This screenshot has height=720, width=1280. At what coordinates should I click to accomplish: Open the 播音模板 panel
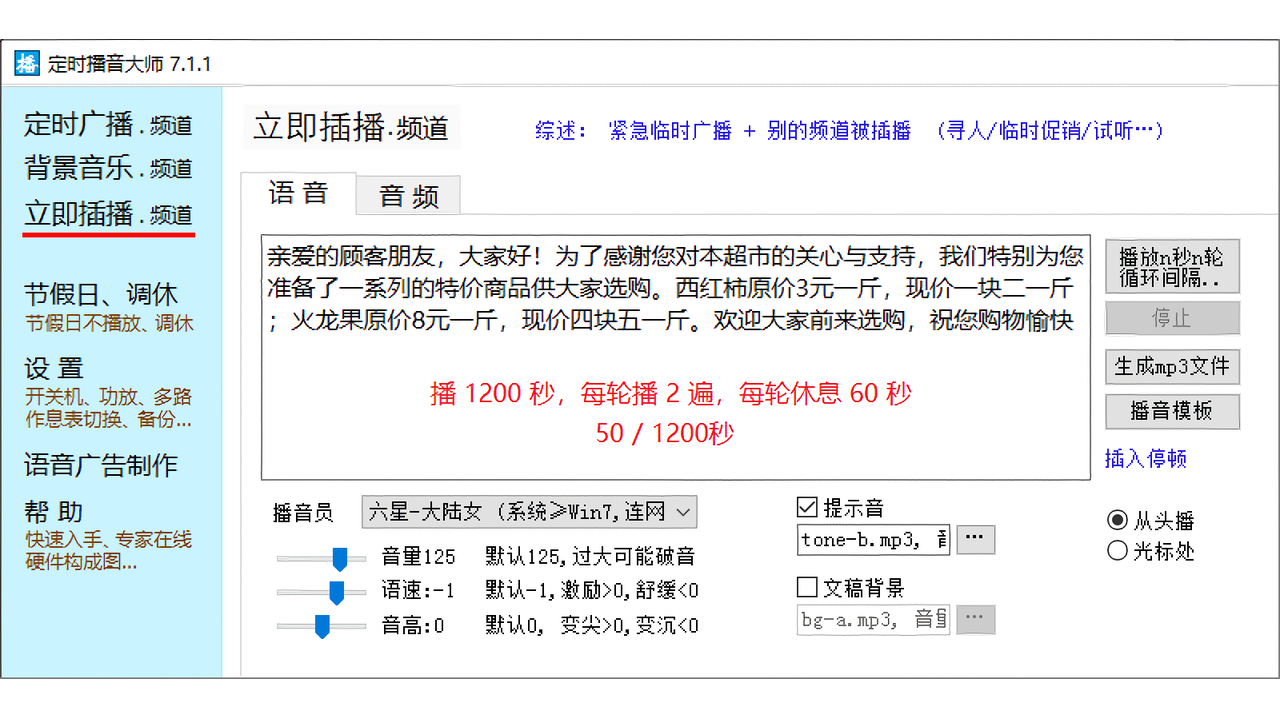1172,411
